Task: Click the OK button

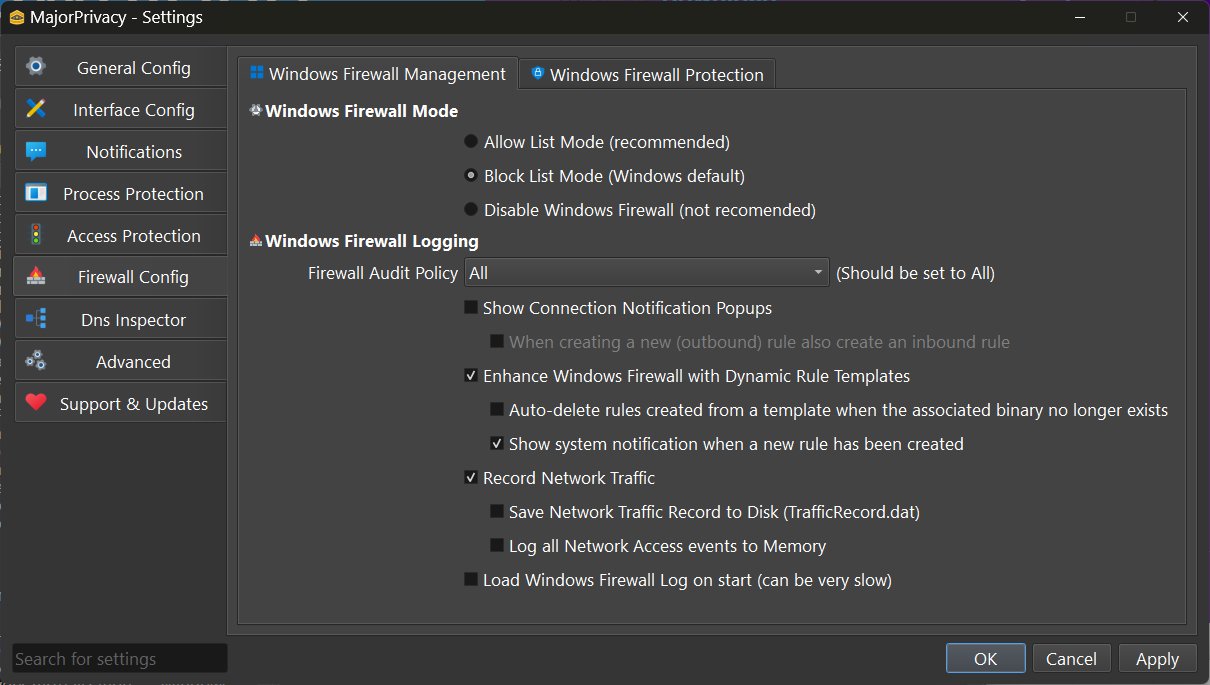Action: click(x=986, y=658)
